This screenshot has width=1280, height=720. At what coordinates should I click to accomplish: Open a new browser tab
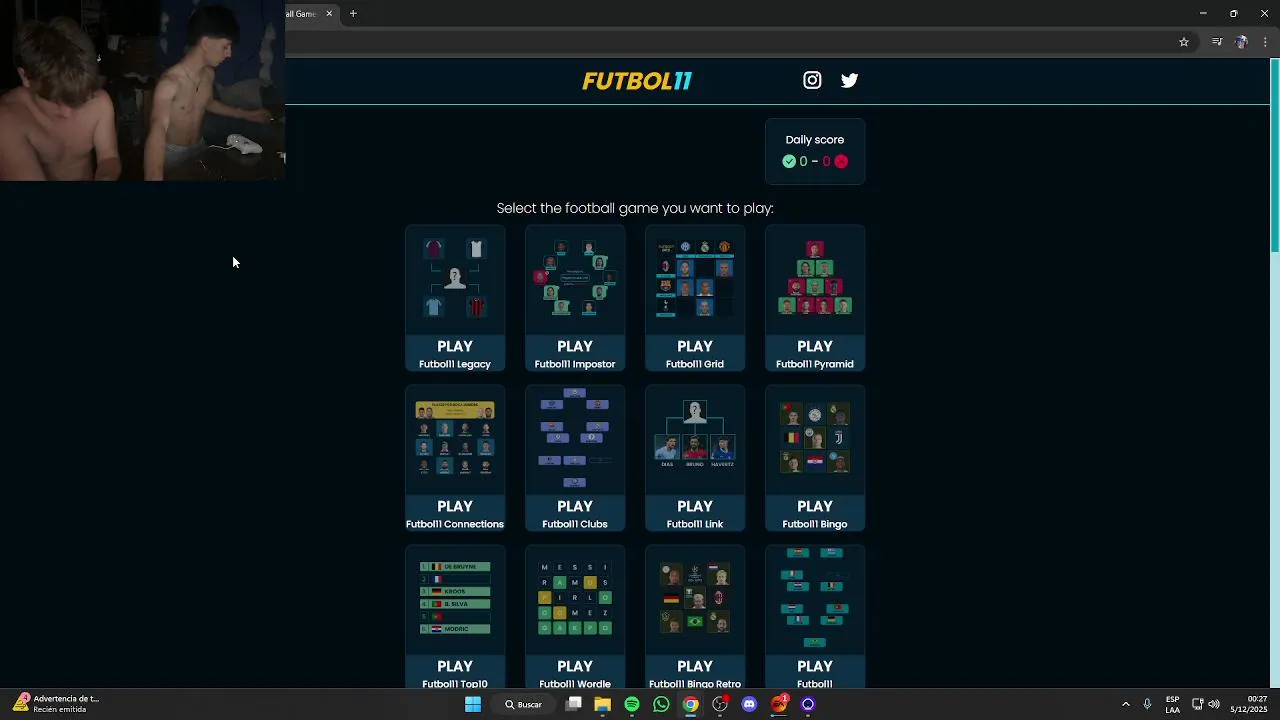(353, 14)
